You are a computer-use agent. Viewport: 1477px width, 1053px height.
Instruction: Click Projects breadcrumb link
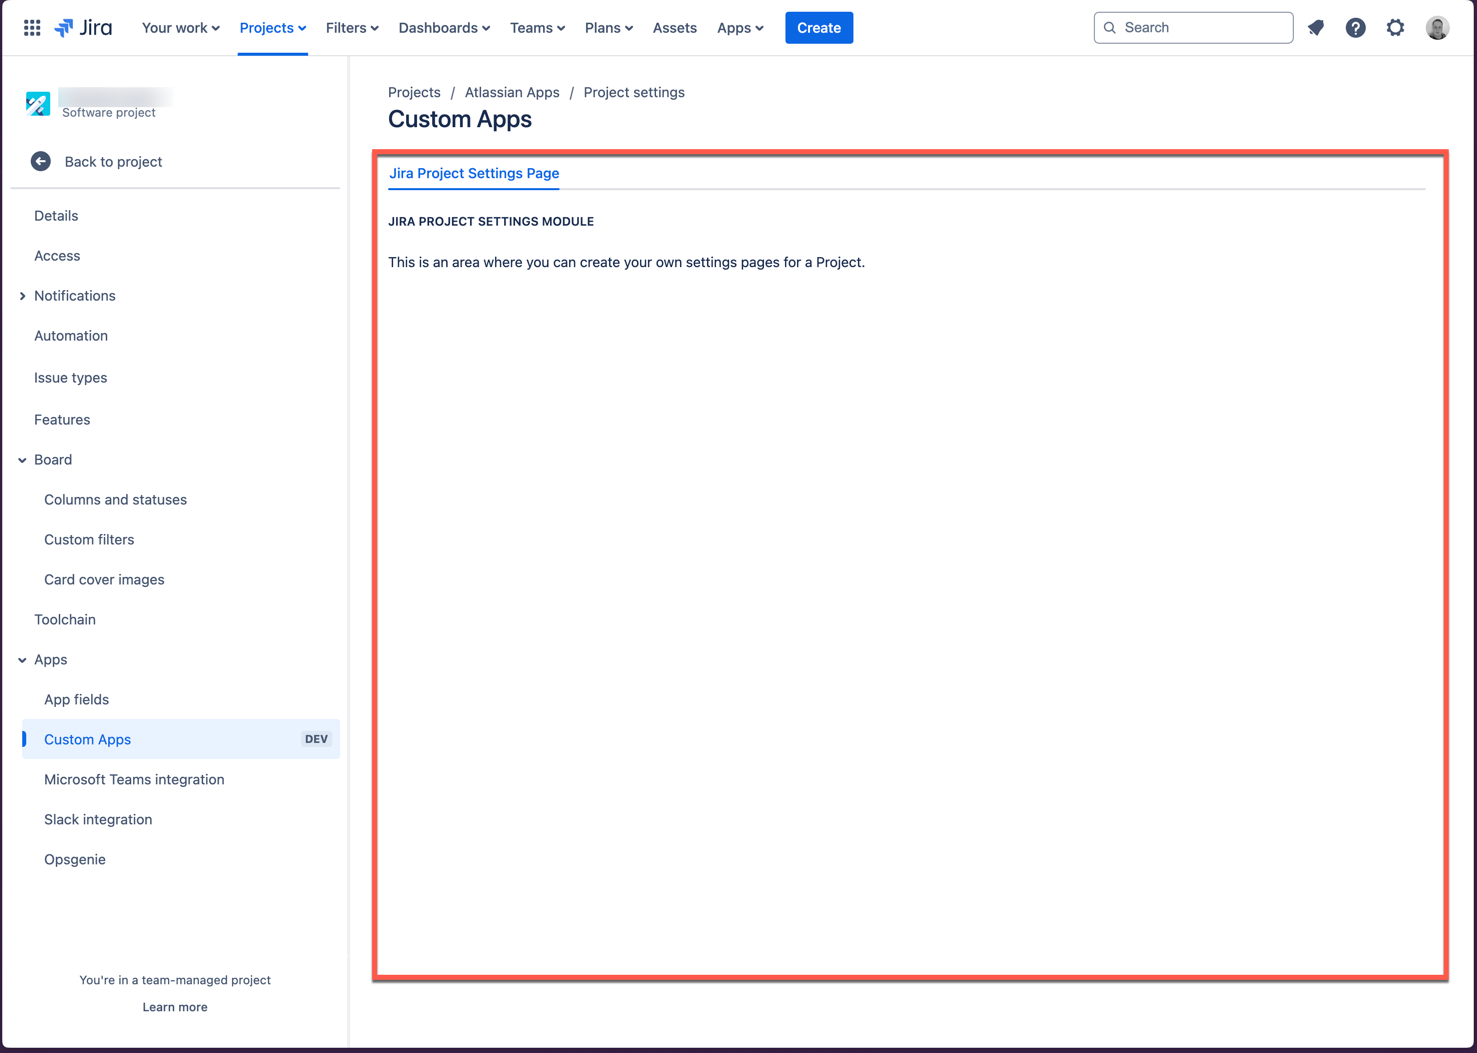(x=414, y=92)
